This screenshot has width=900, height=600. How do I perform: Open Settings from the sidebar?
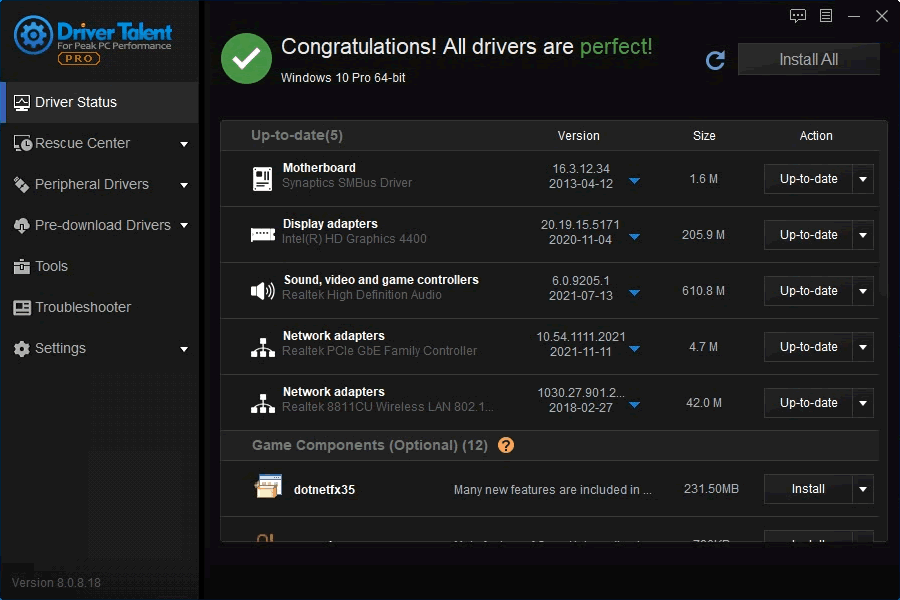[x=99, y=349]
